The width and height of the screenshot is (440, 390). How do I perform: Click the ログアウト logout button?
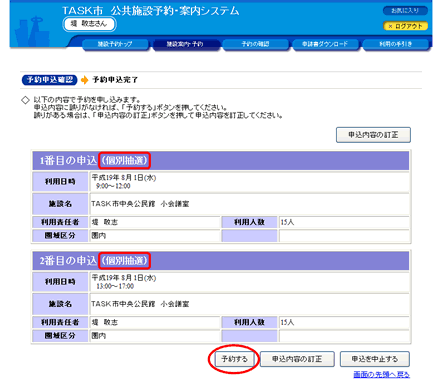tap(405, 26)
